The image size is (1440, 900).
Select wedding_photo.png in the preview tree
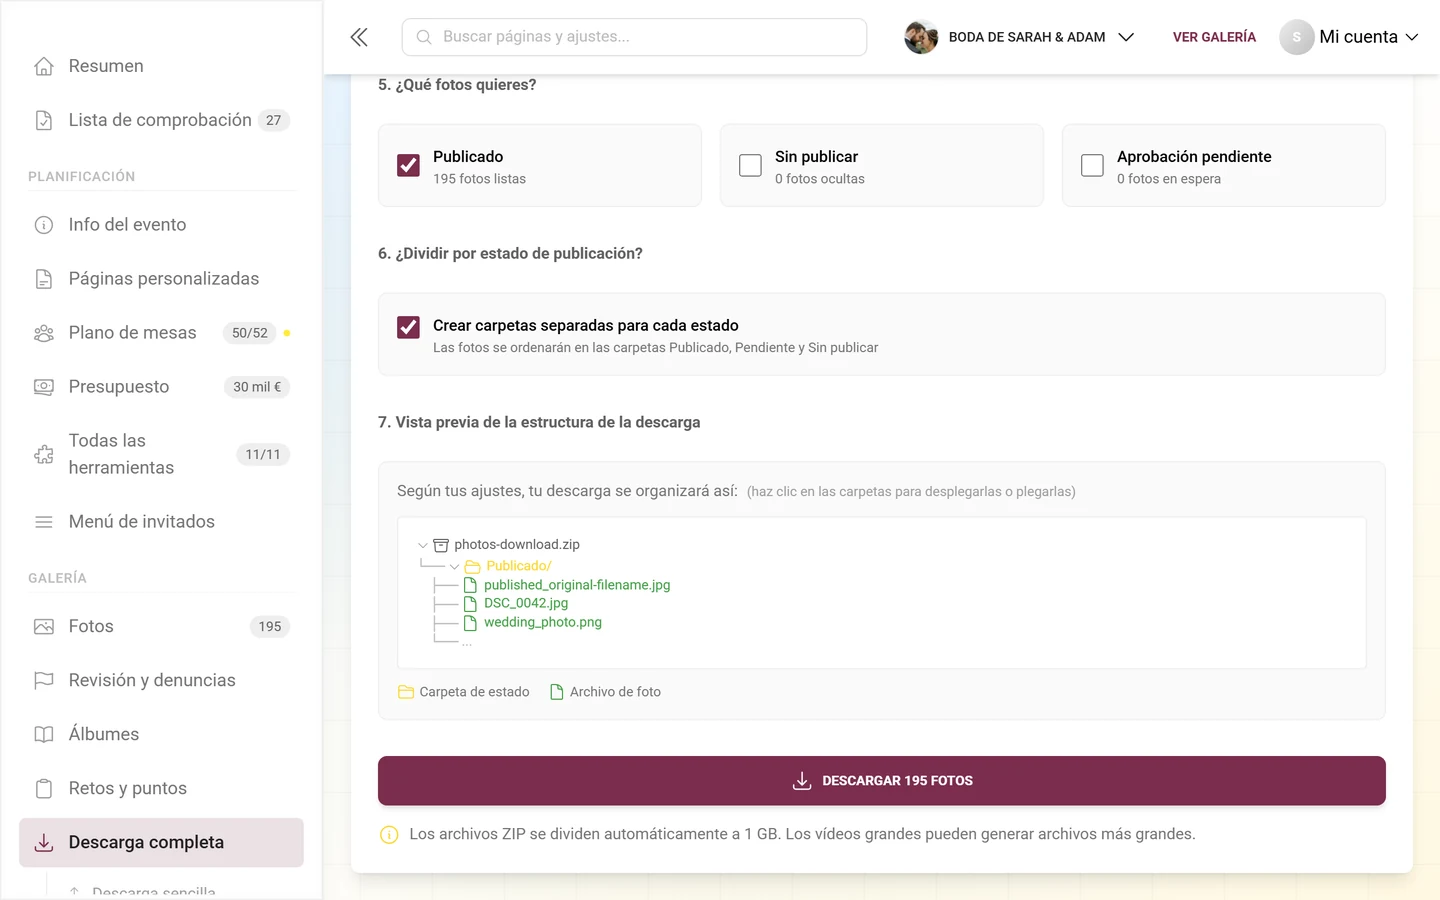pos(543,622)
